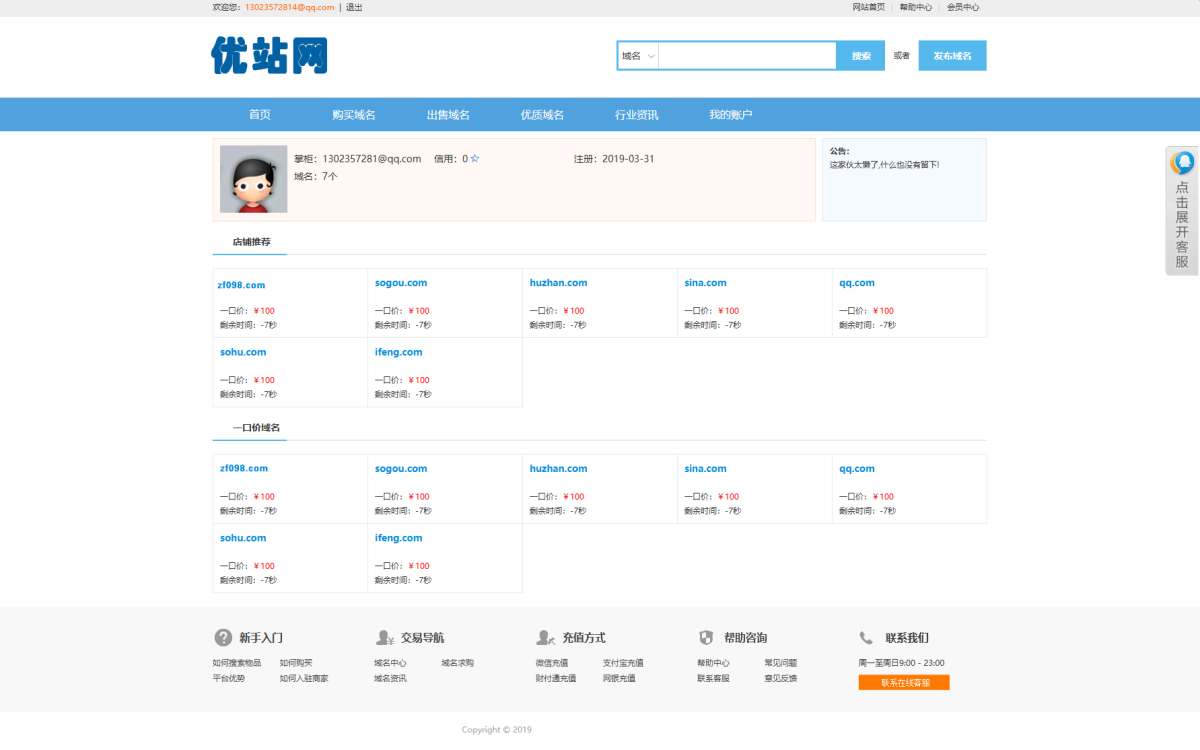The height and width of the screenshot is (750, 1200).
Task: Open 微信充值 footer link
Action: (x=552, y=663)
